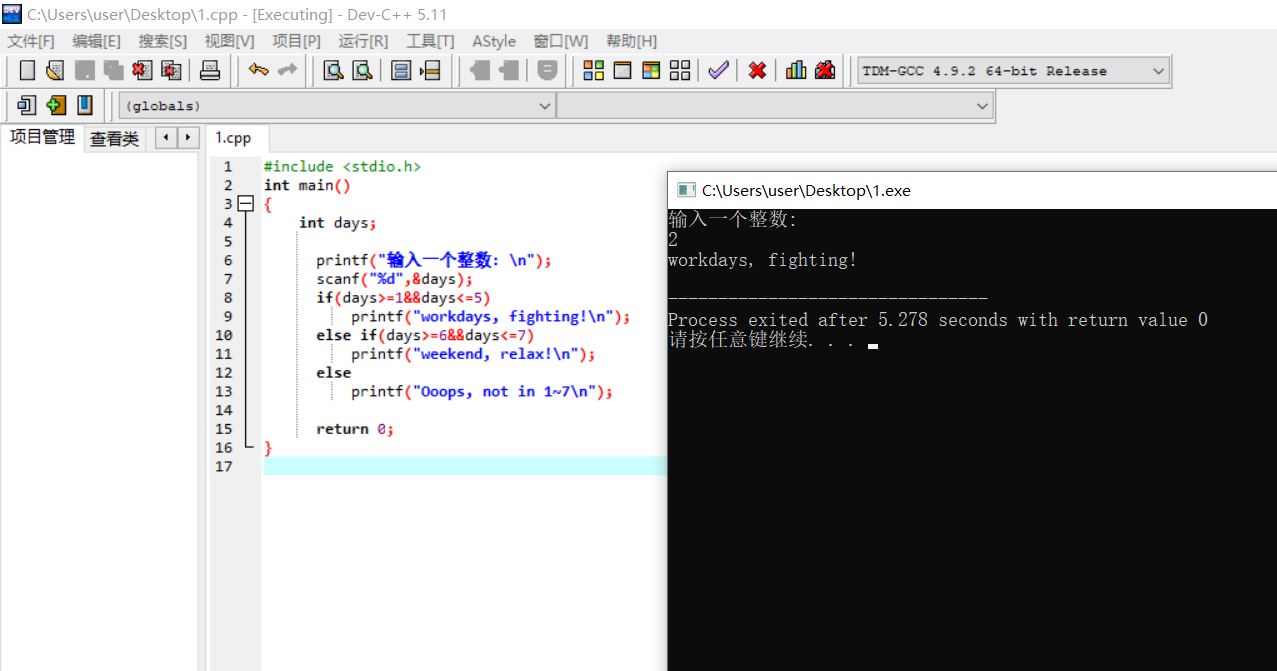Open the AStyle menu
The height and width of the screenshot is (671, 1277).
pyautogui.click(x=494, y=41)
